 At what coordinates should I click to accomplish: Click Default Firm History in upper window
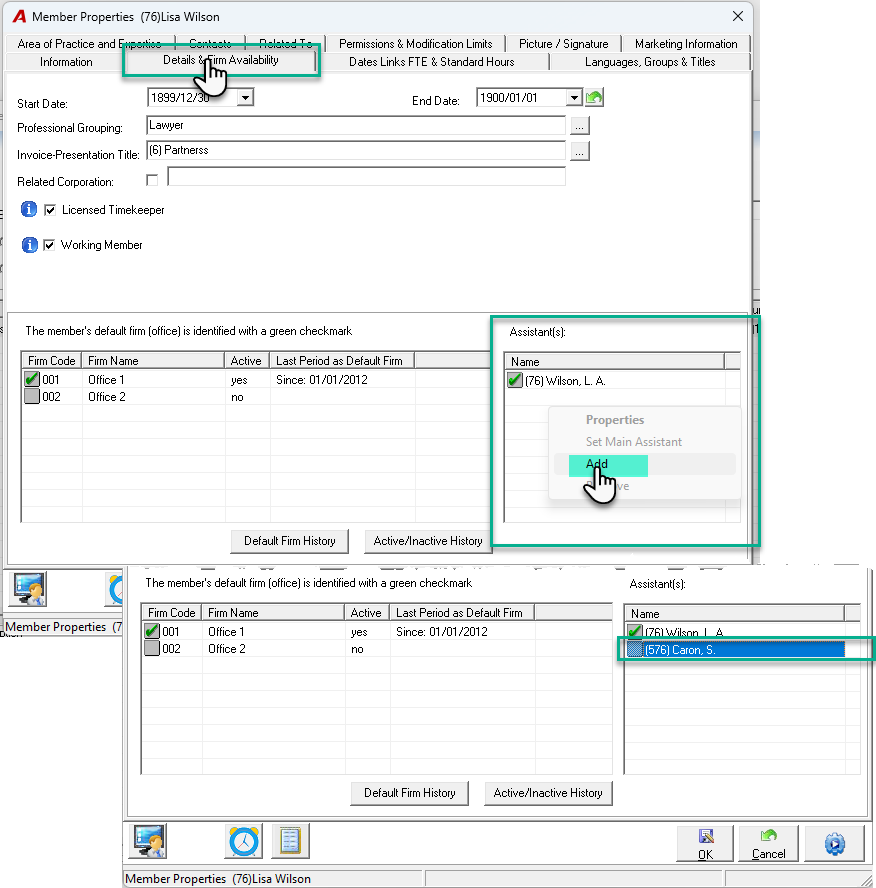click(x=289, y=541)
